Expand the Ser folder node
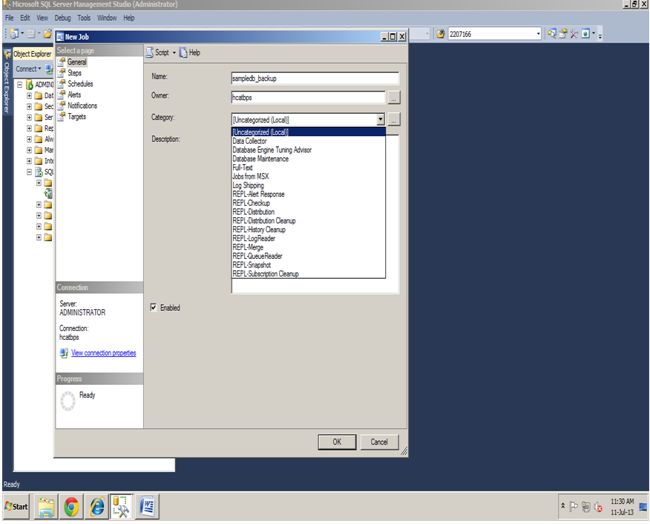Viewport: 650px width, 524px height. pyautogui.click(x=29, y=117)
